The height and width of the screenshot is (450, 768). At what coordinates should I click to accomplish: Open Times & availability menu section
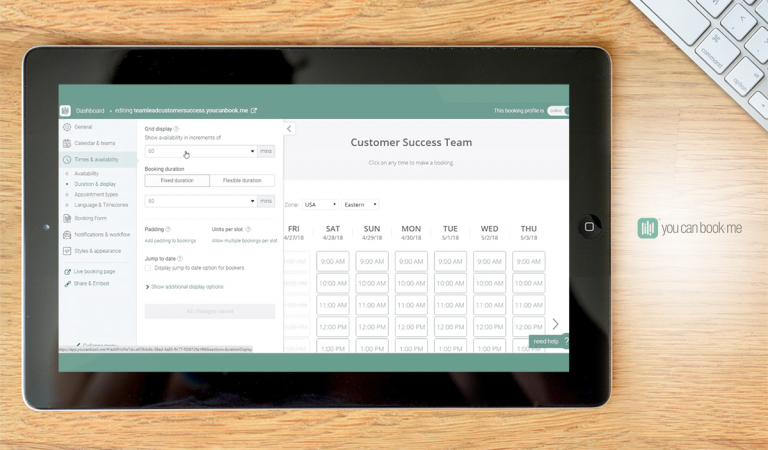tap(96, 160)
